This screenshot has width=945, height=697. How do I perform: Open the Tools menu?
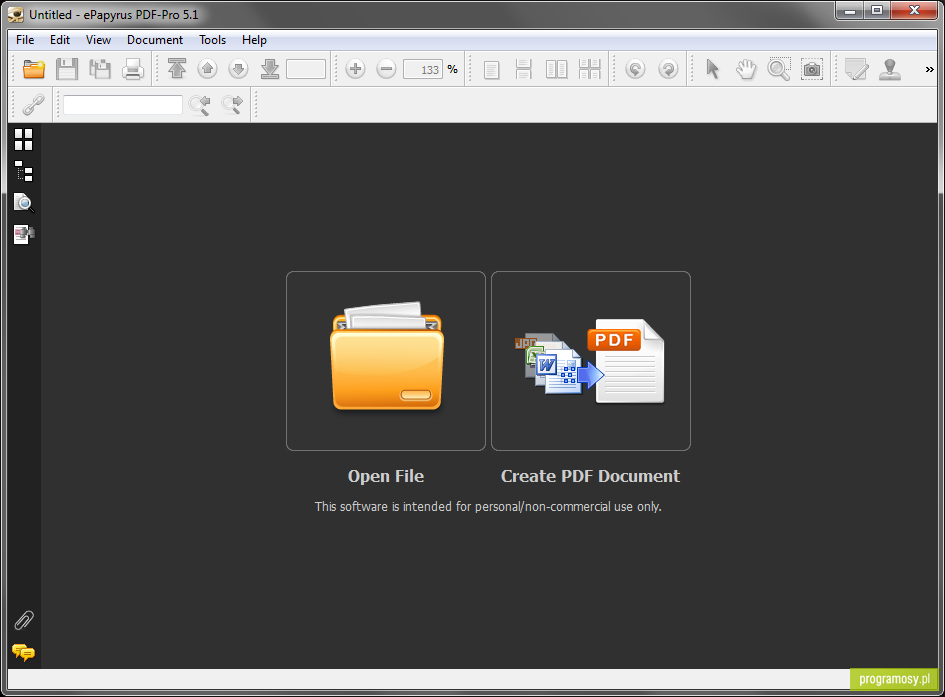[x=212, y=40]
